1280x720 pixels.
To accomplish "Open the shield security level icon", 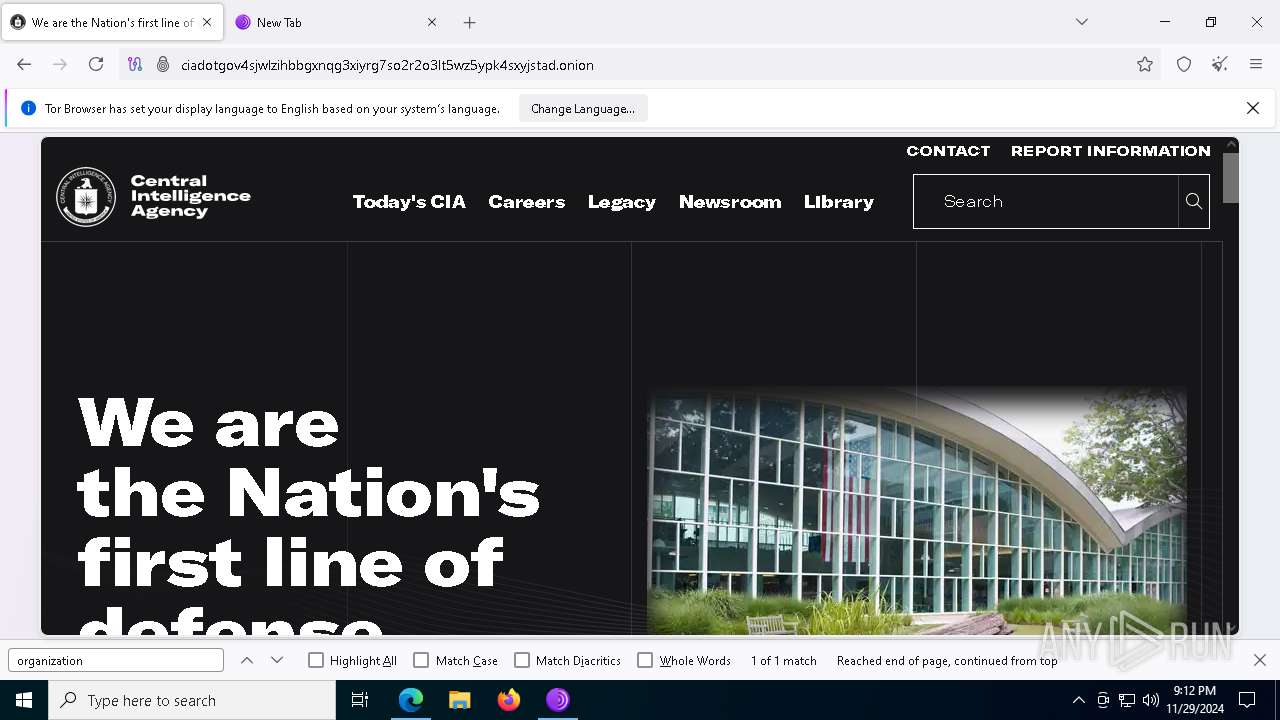I will 1184,64.
